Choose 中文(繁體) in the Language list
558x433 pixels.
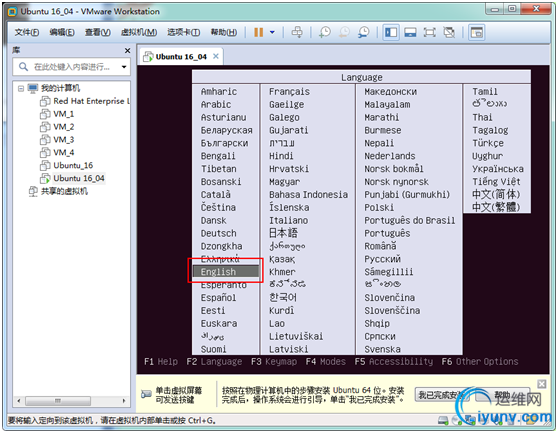click(x=496, y=207)
